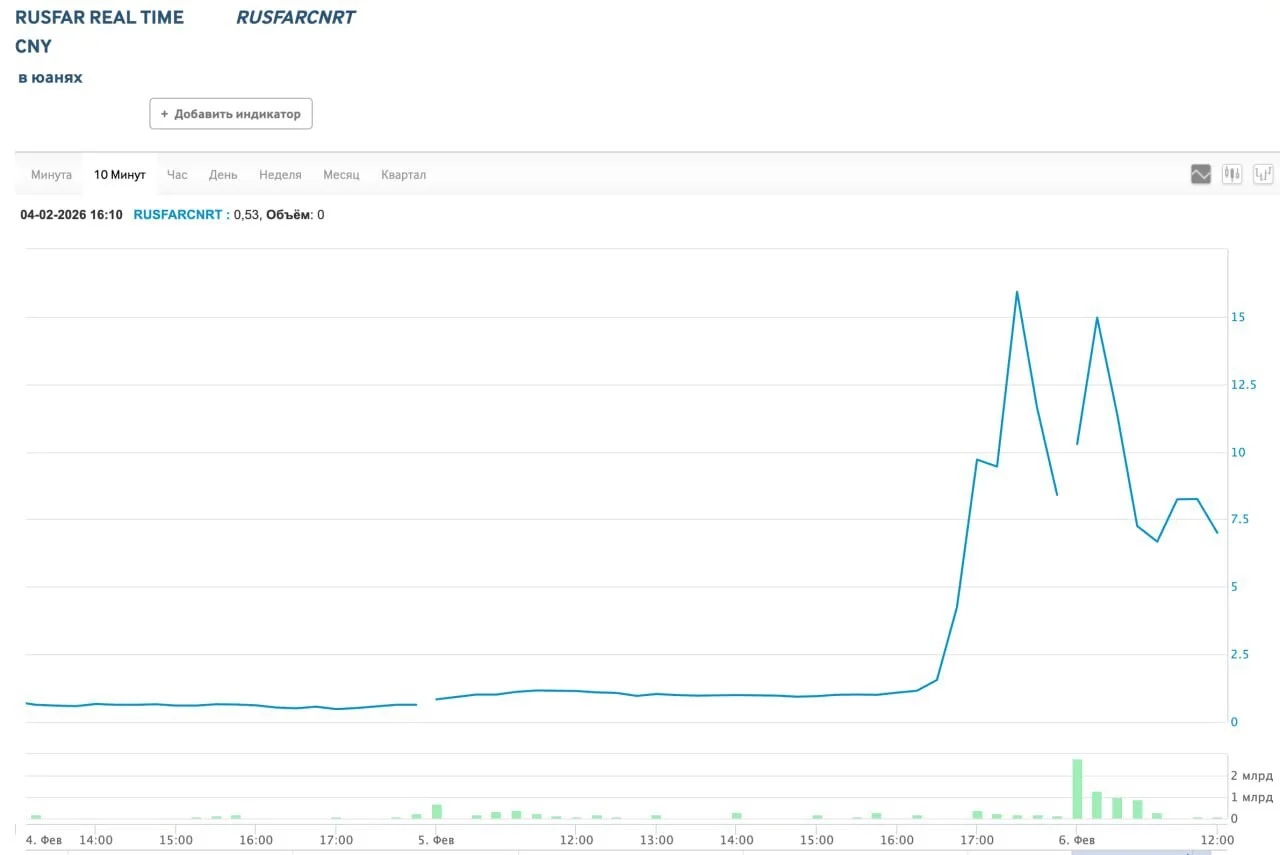Click the 1 млрд volume axis label
The image size is (1280, 855).
(1252, 797)
